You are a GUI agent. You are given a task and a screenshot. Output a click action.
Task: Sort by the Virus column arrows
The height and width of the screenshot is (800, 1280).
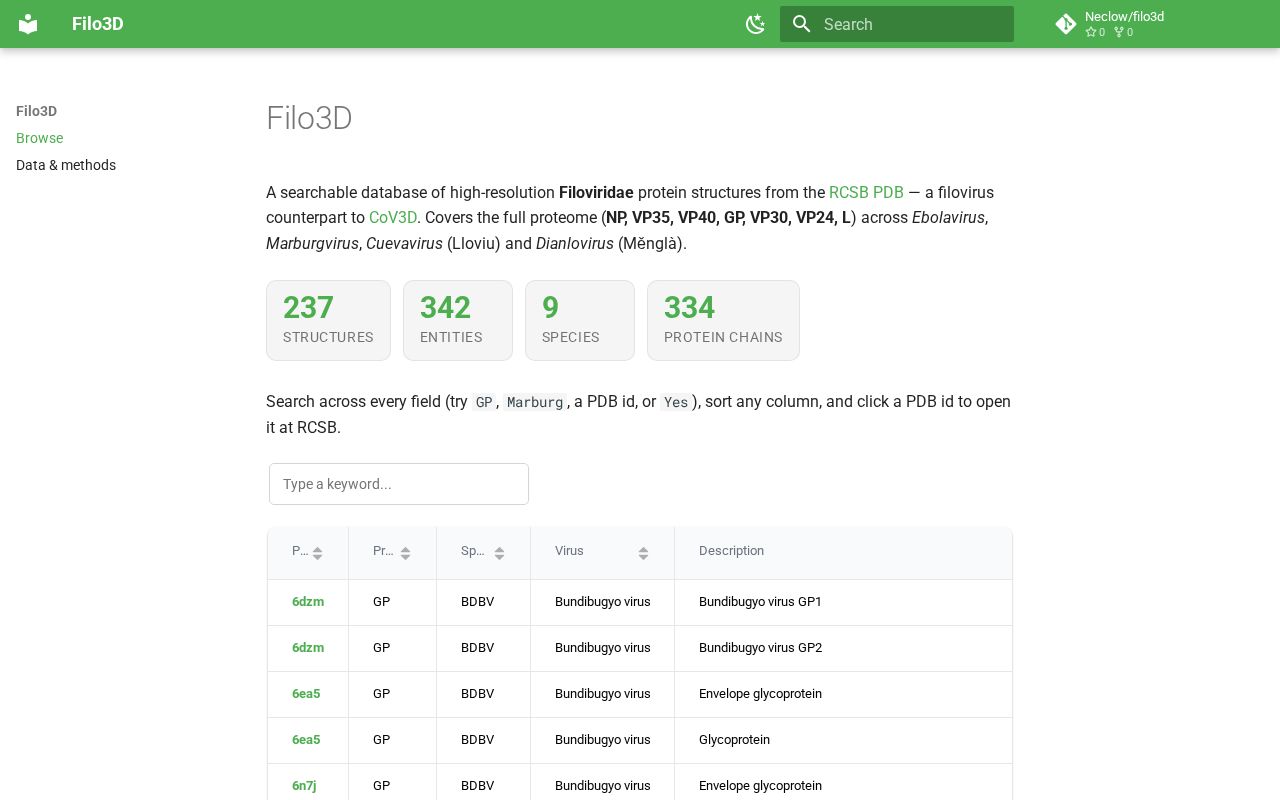[643, 553]
